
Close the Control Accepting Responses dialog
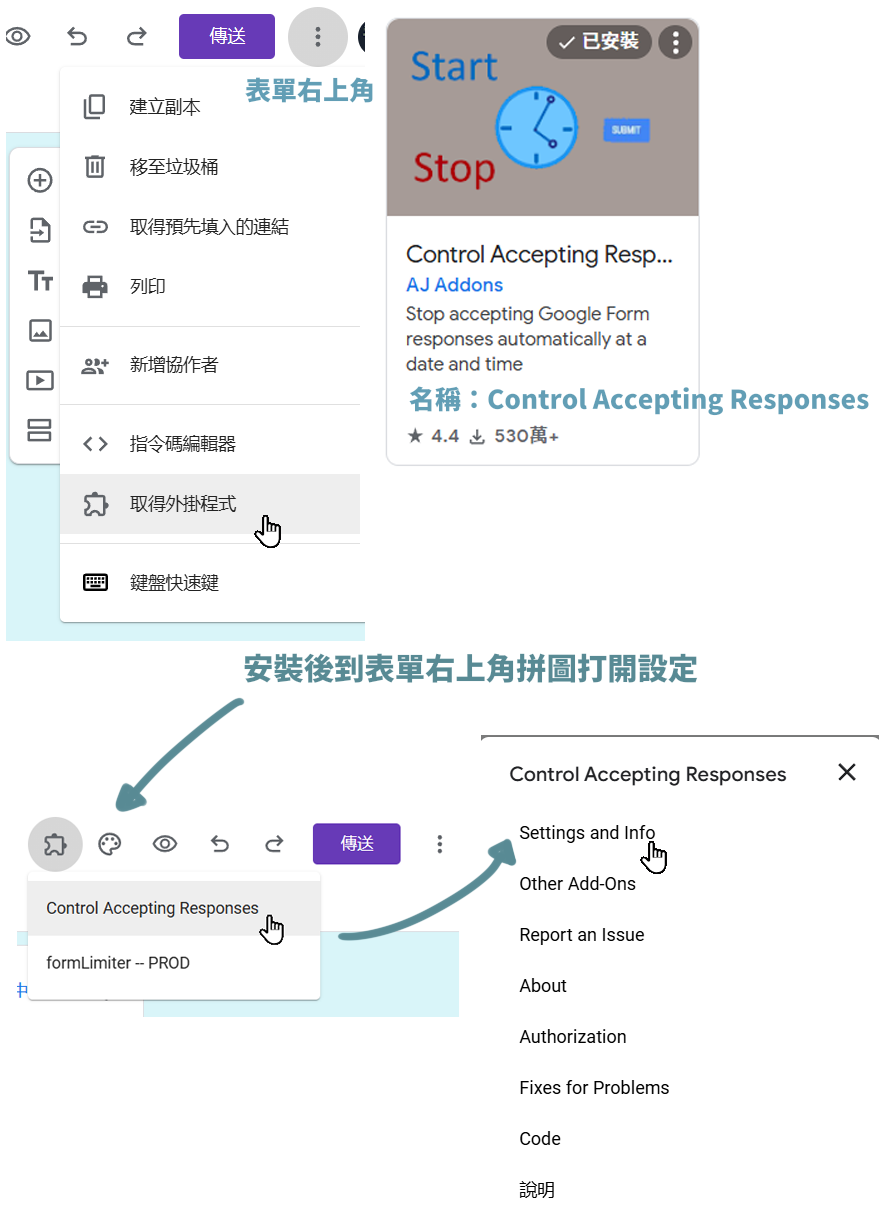847,772
